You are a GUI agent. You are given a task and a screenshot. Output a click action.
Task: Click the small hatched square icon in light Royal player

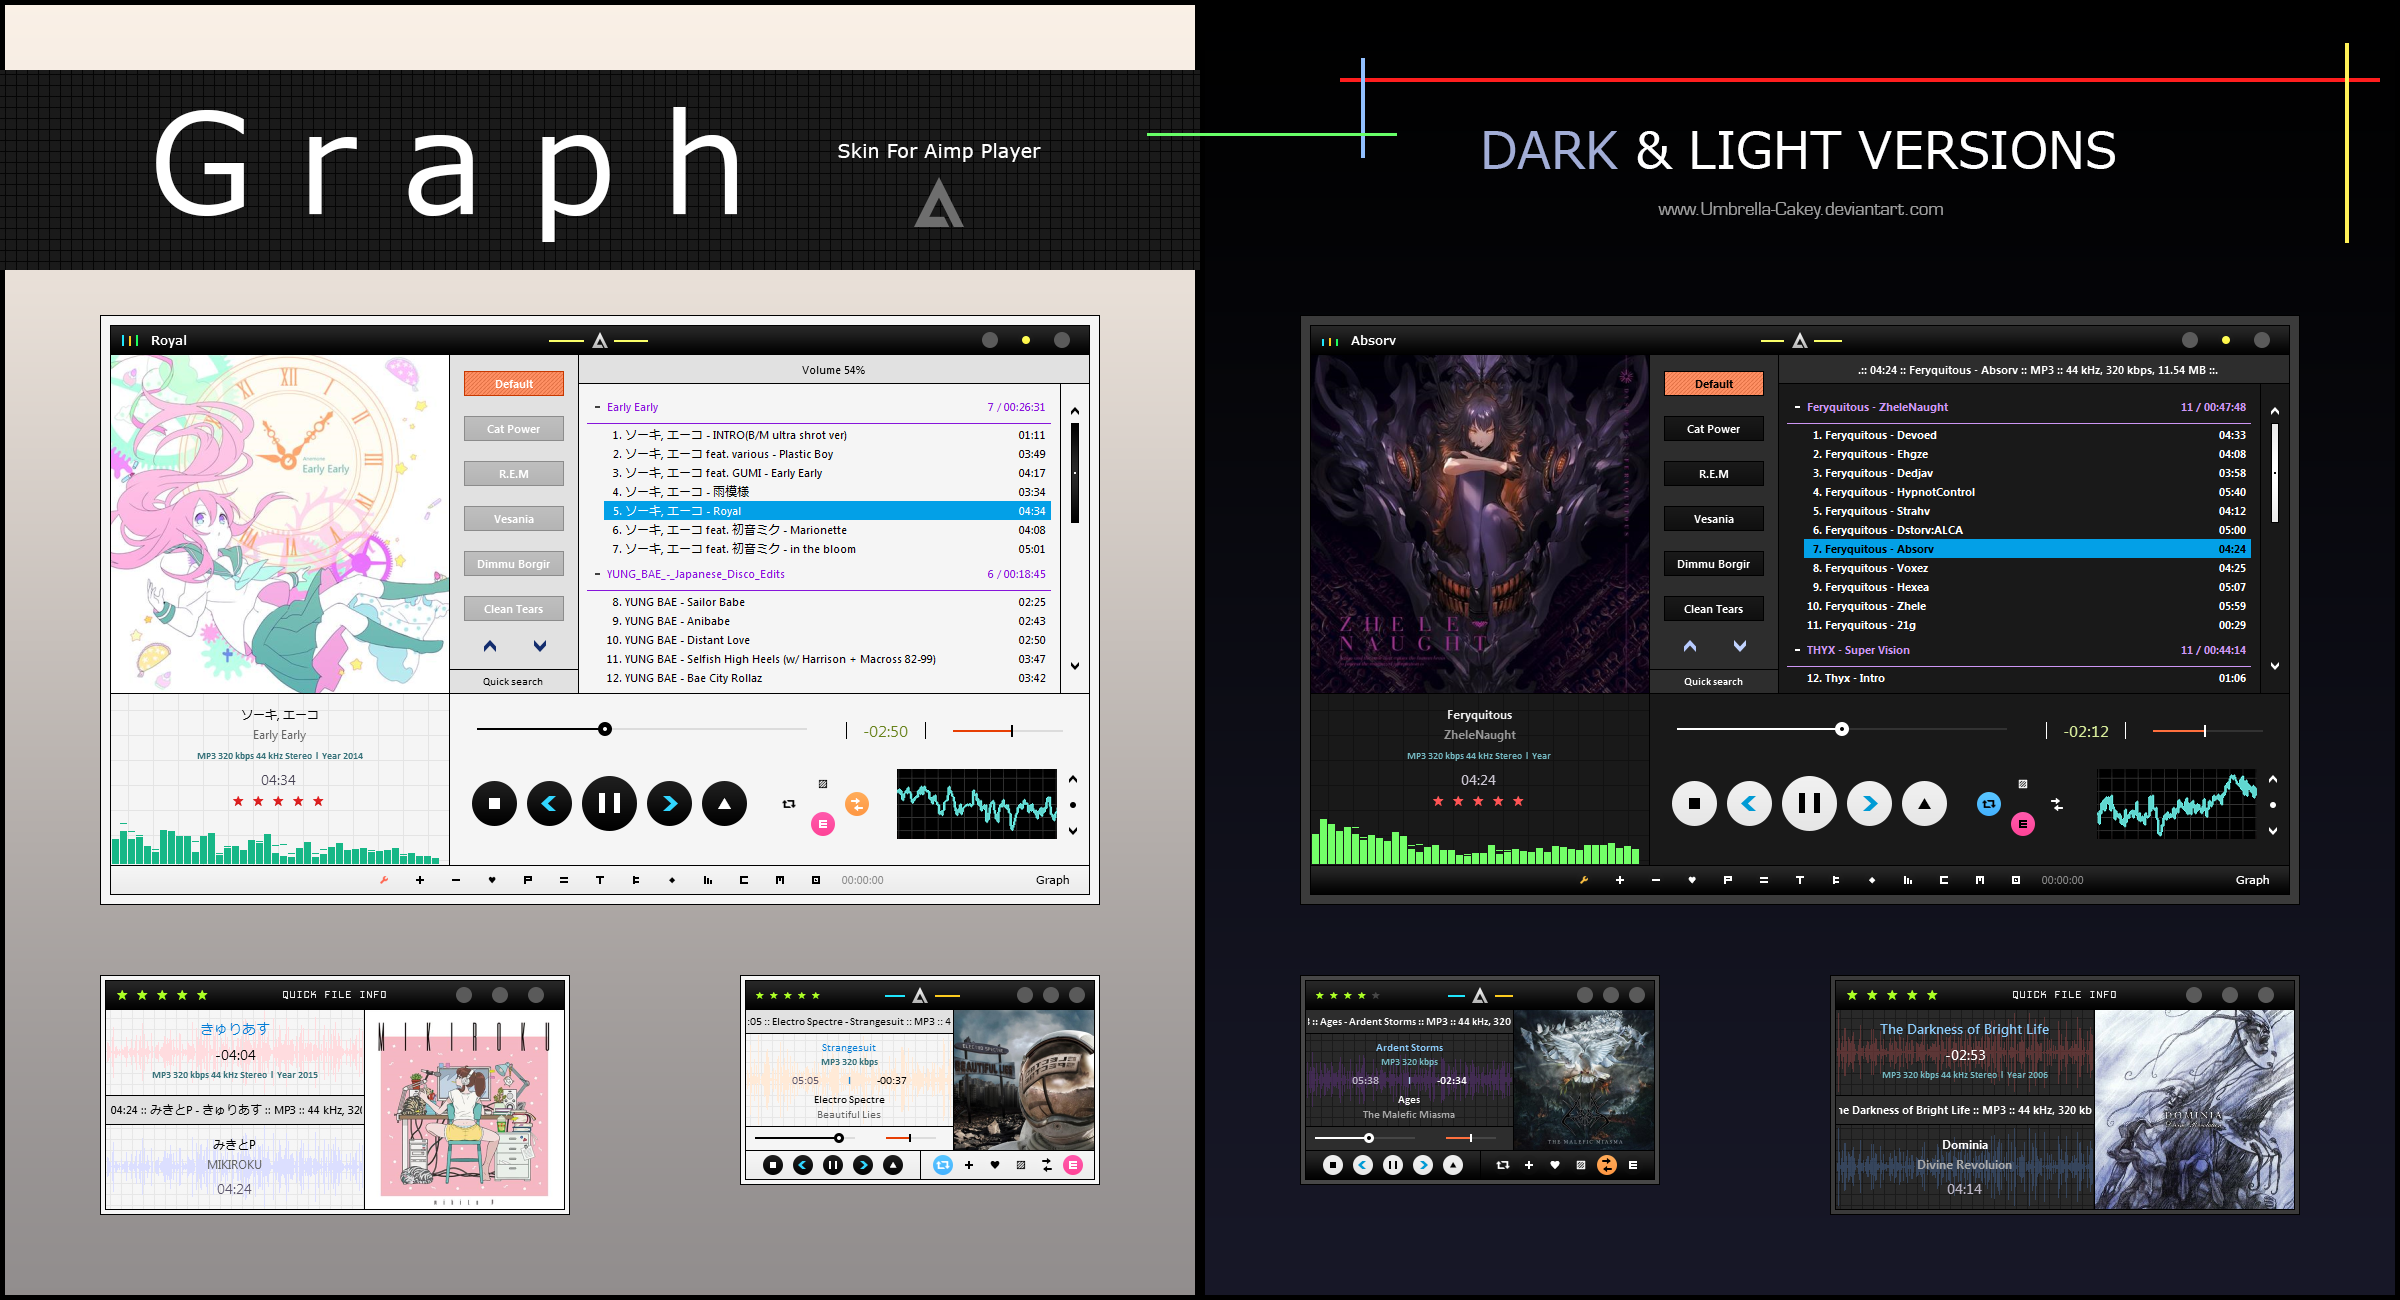(x=823, y=784)
